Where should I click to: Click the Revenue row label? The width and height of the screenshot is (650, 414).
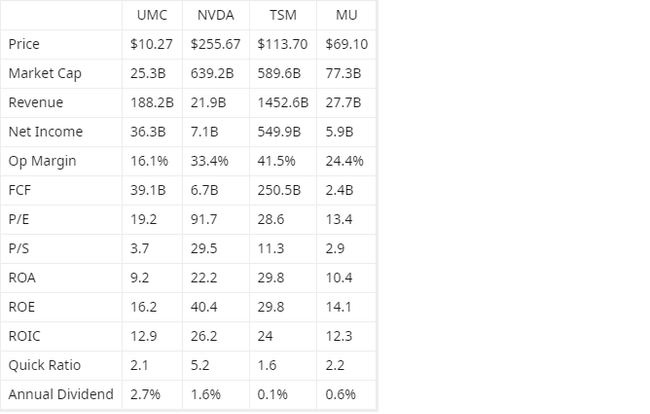pyautogui.click(x=36, y=102)
